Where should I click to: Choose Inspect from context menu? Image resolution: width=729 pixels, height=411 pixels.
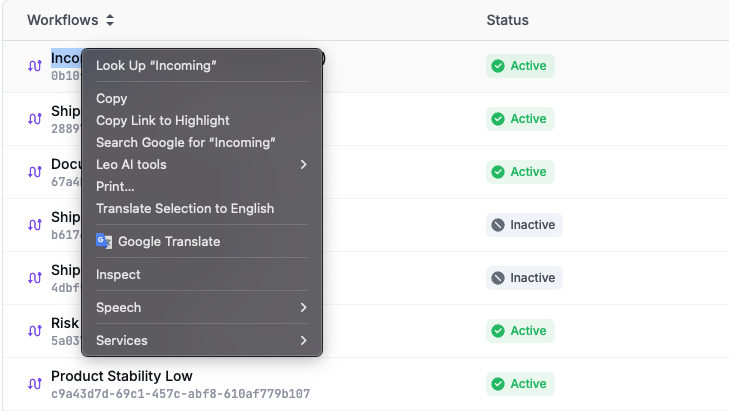click(202, 274)
